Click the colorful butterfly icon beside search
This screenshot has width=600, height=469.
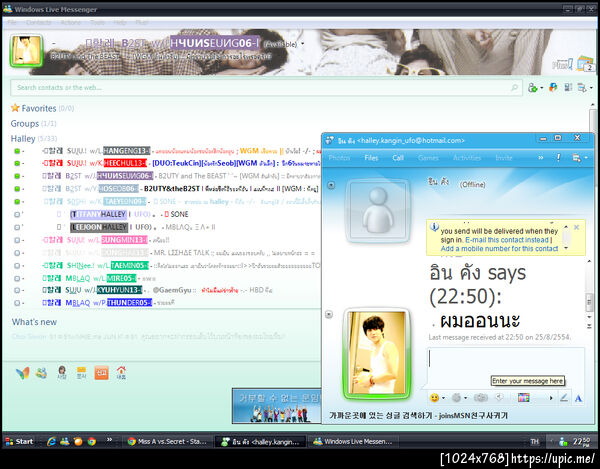[553, 88]
